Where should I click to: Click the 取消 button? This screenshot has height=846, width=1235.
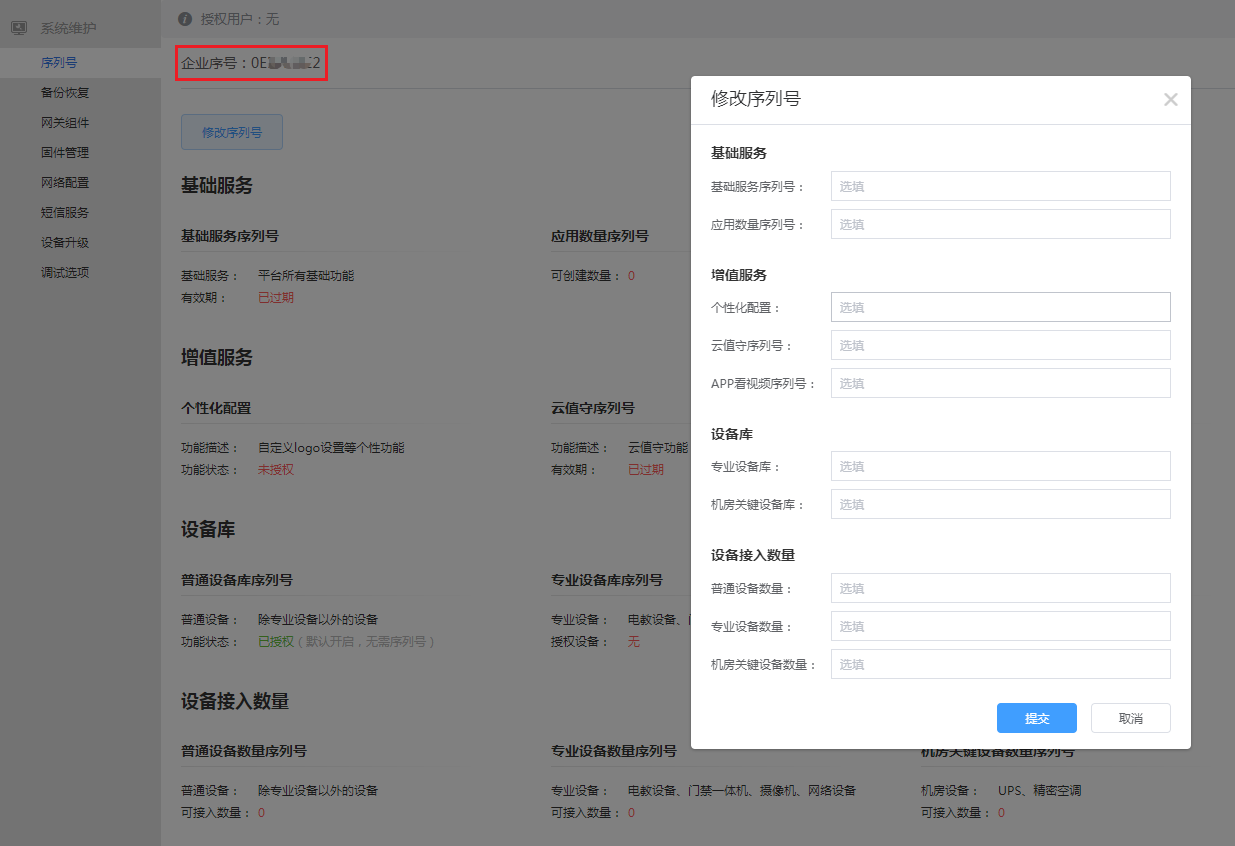(x=1130, y=718)
